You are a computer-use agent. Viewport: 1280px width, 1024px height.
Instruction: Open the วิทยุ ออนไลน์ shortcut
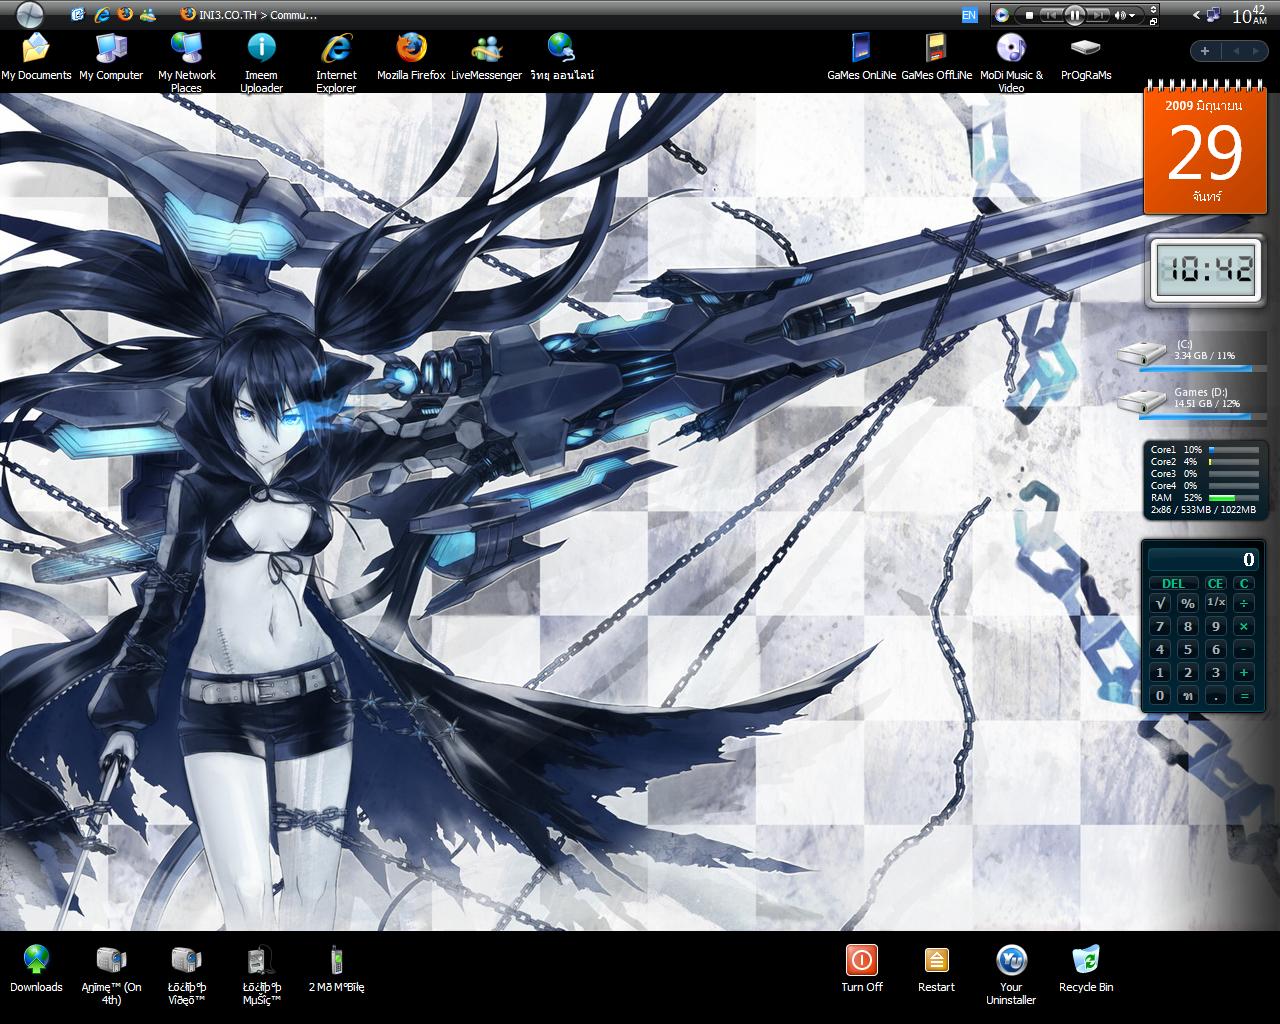562,57
